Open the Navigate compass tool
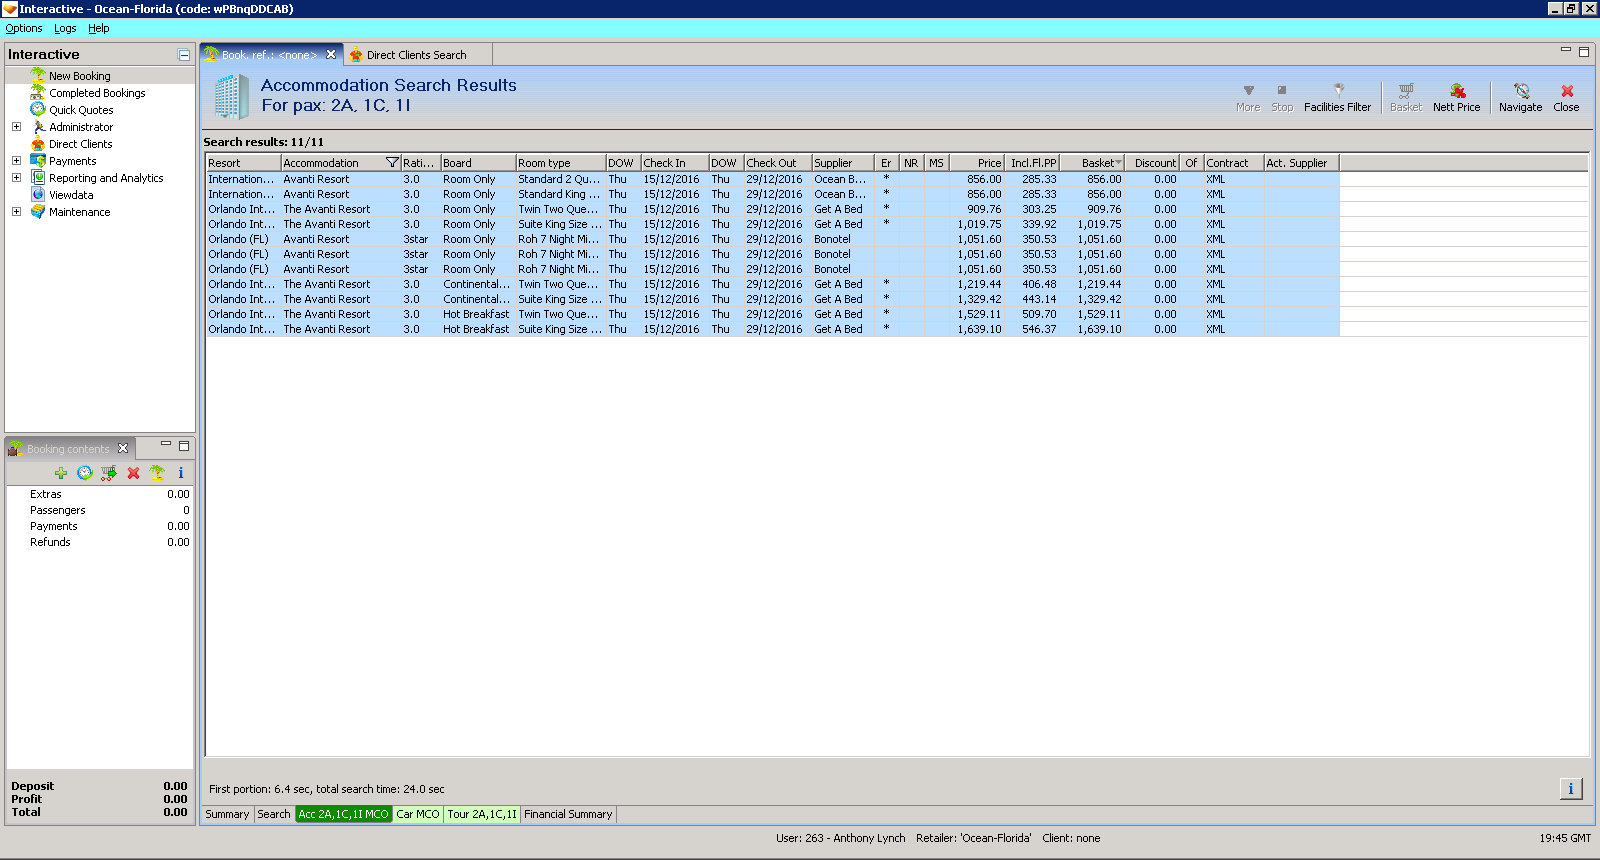 (1520, 97)
